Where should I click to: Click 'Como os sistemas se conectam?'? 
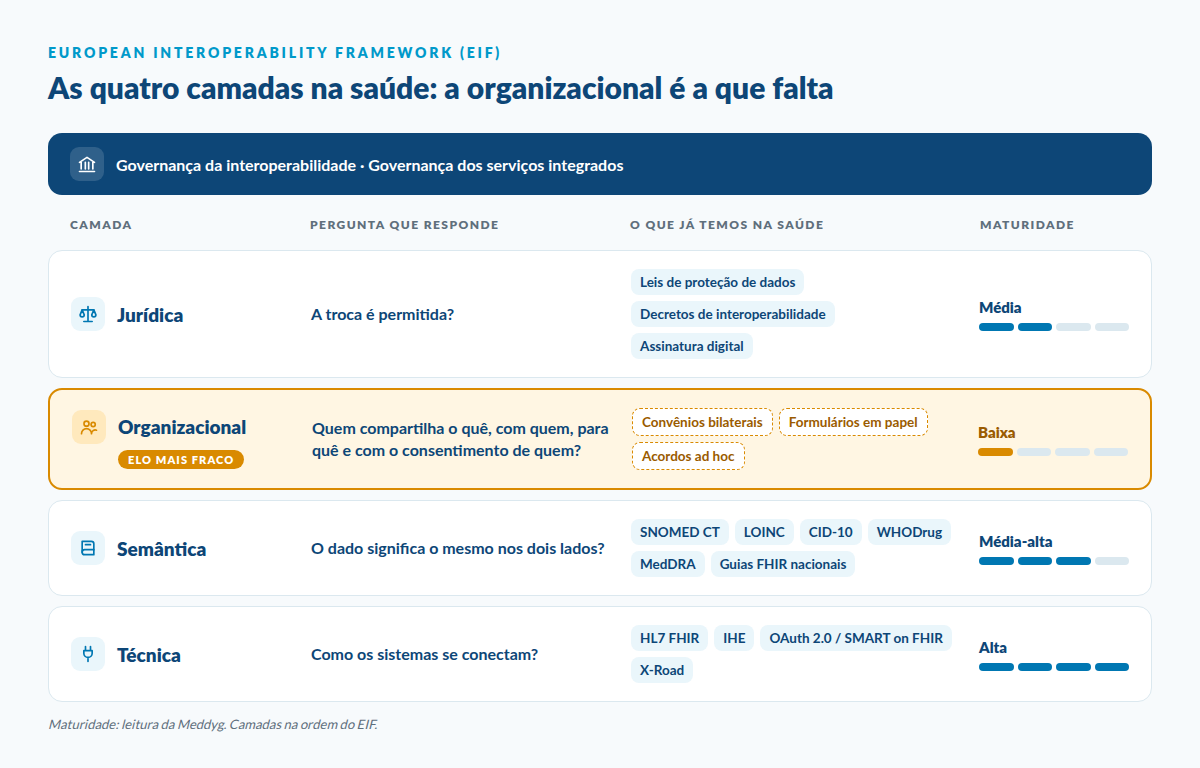tap(425, 655)
